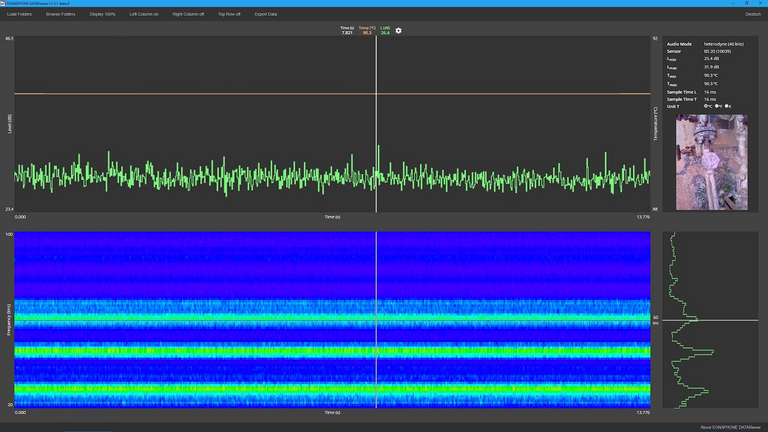The width and height of the screenshot is (768, 432).
Task: Click Browse Folders in the top bar
Action: [60, 14]
